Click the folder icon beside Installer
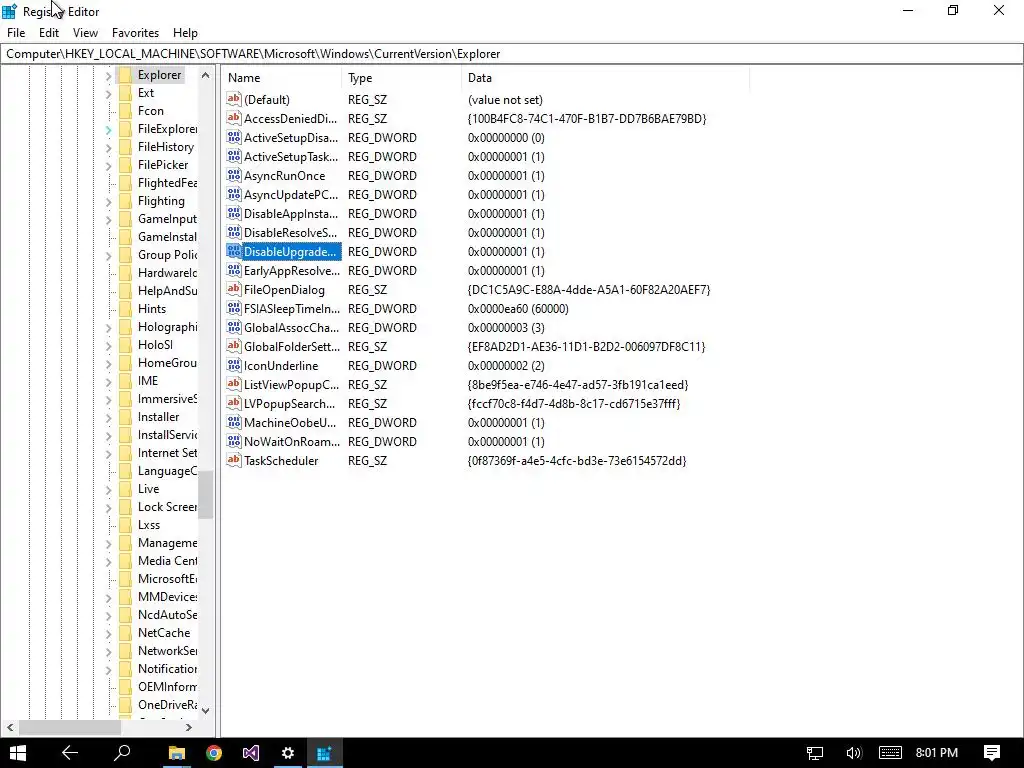 click(125, 417)
